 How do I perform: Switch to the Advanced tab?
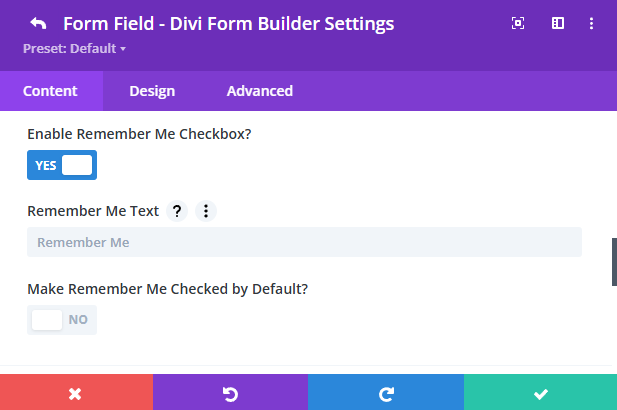[x=260, y=91]
